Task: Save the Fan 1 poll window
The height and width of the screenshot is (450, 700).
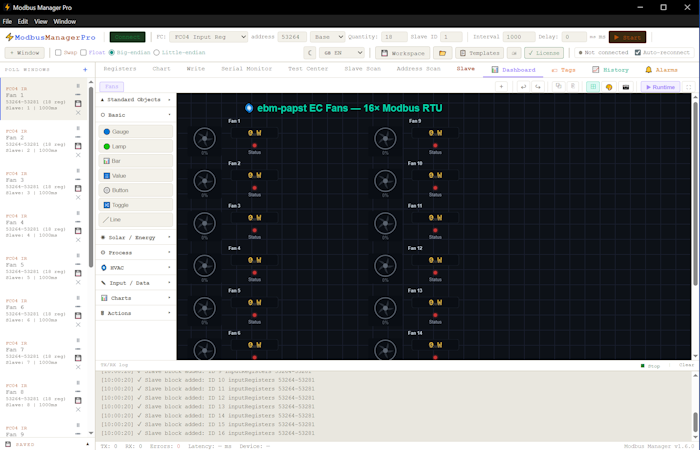Action: tap(78, 104)
